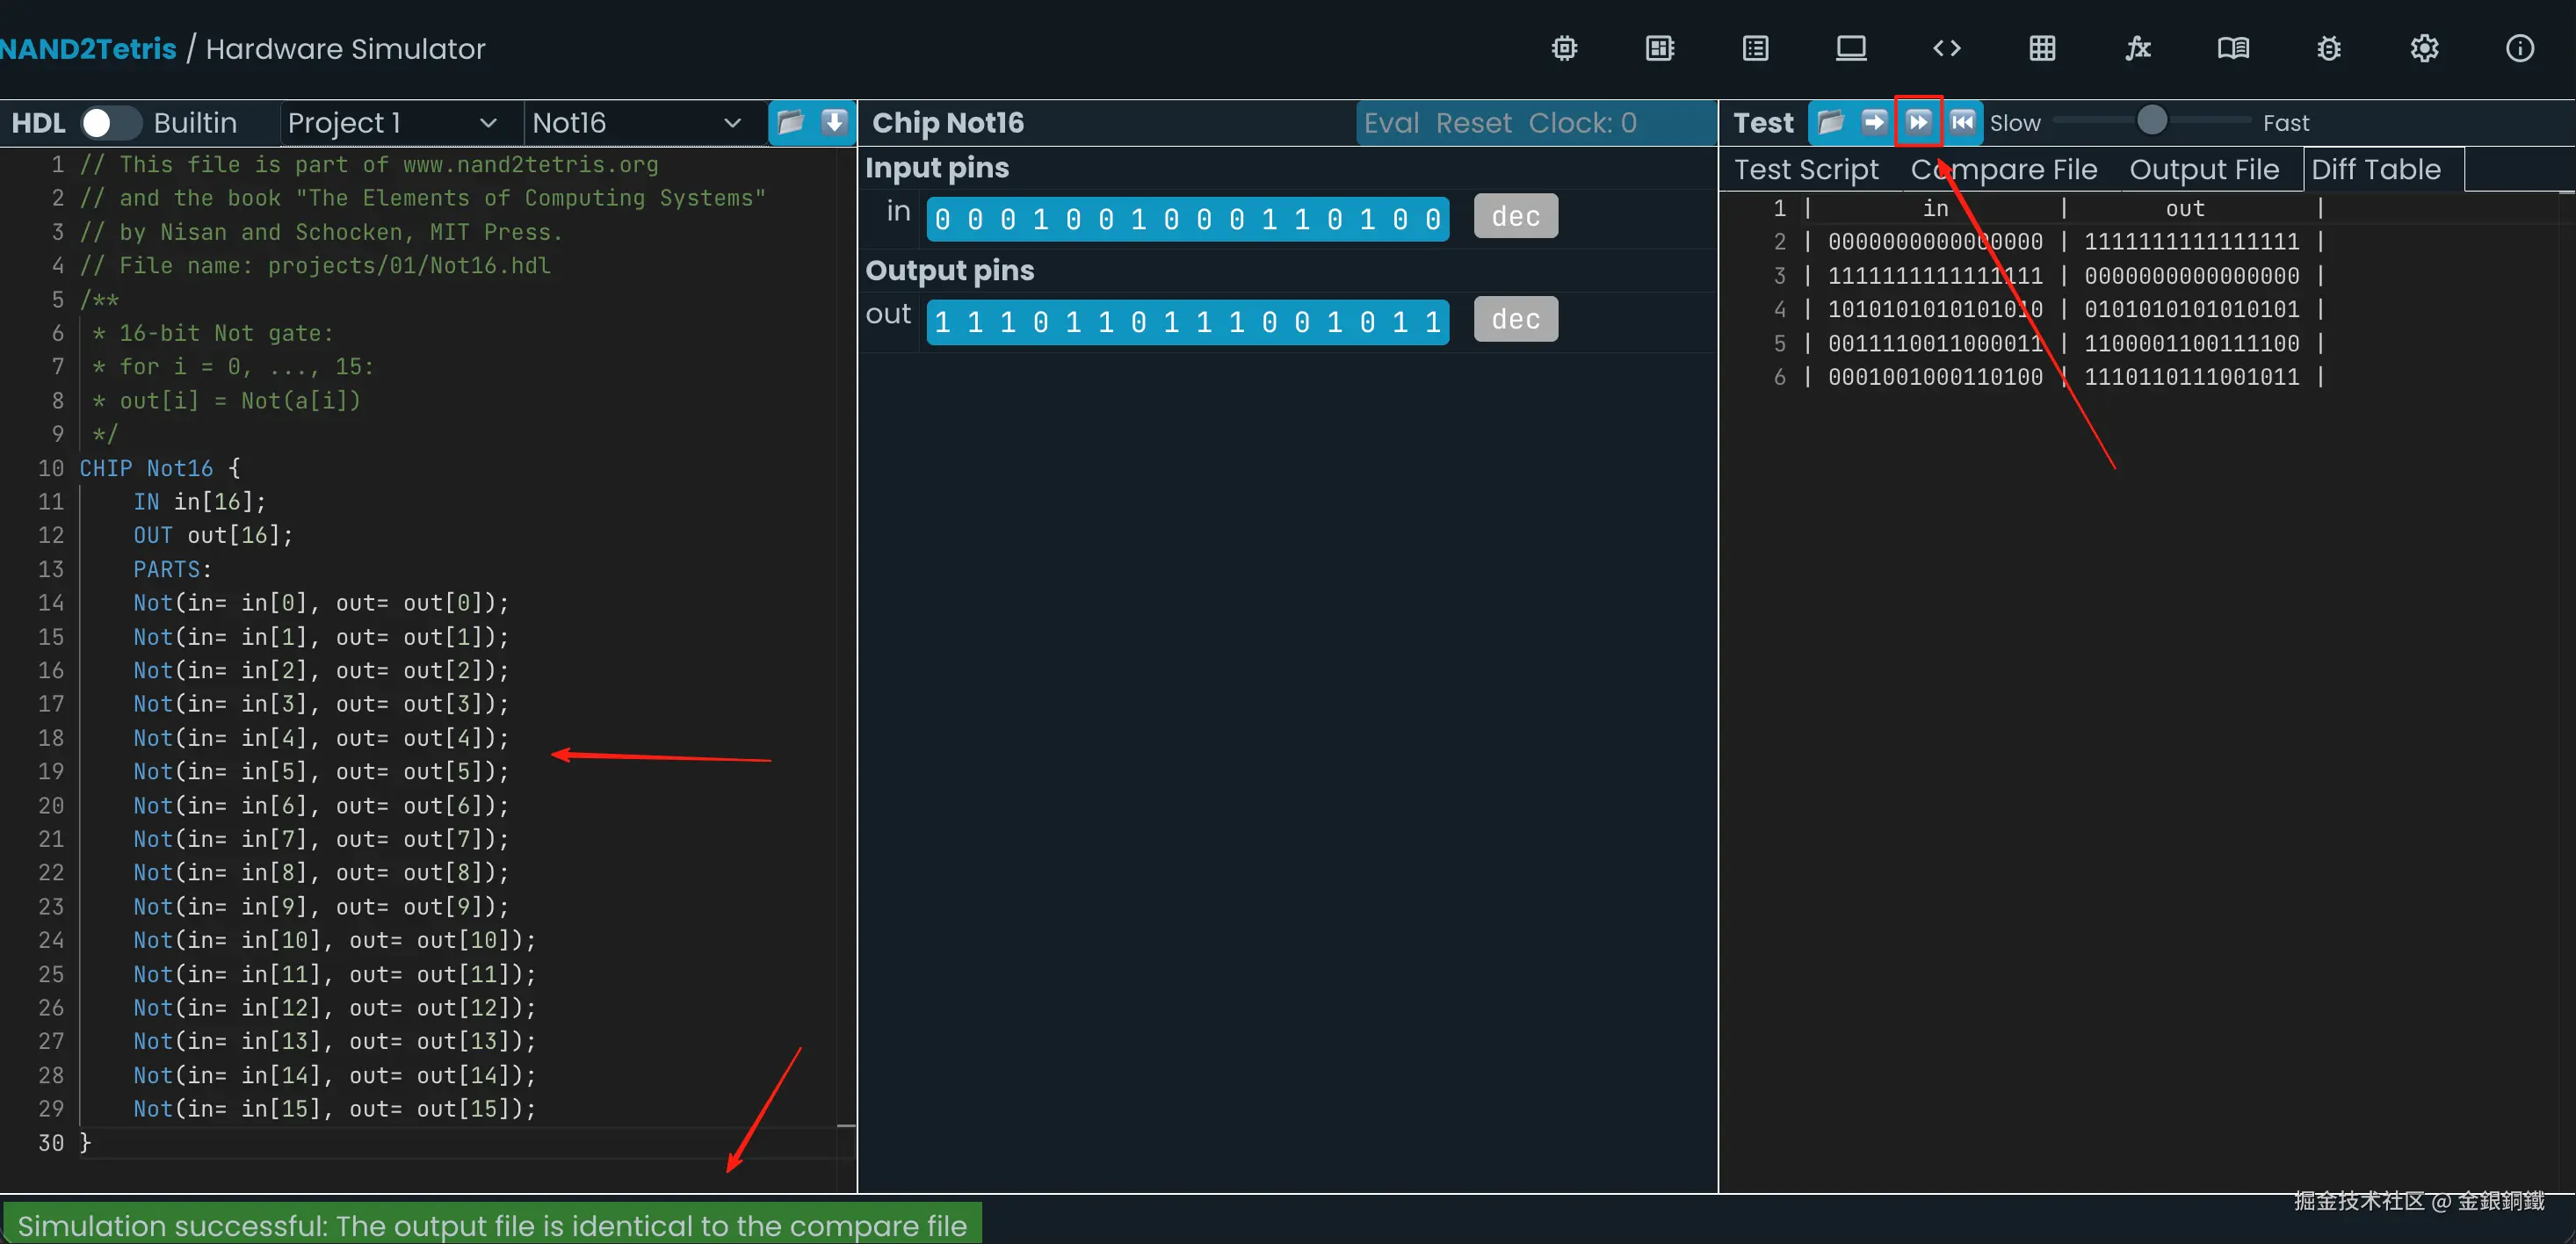The height and width of the screenshot is (1244, 2576).
Task: Toggle out pin format dec button
Action: pos(1515,319)
